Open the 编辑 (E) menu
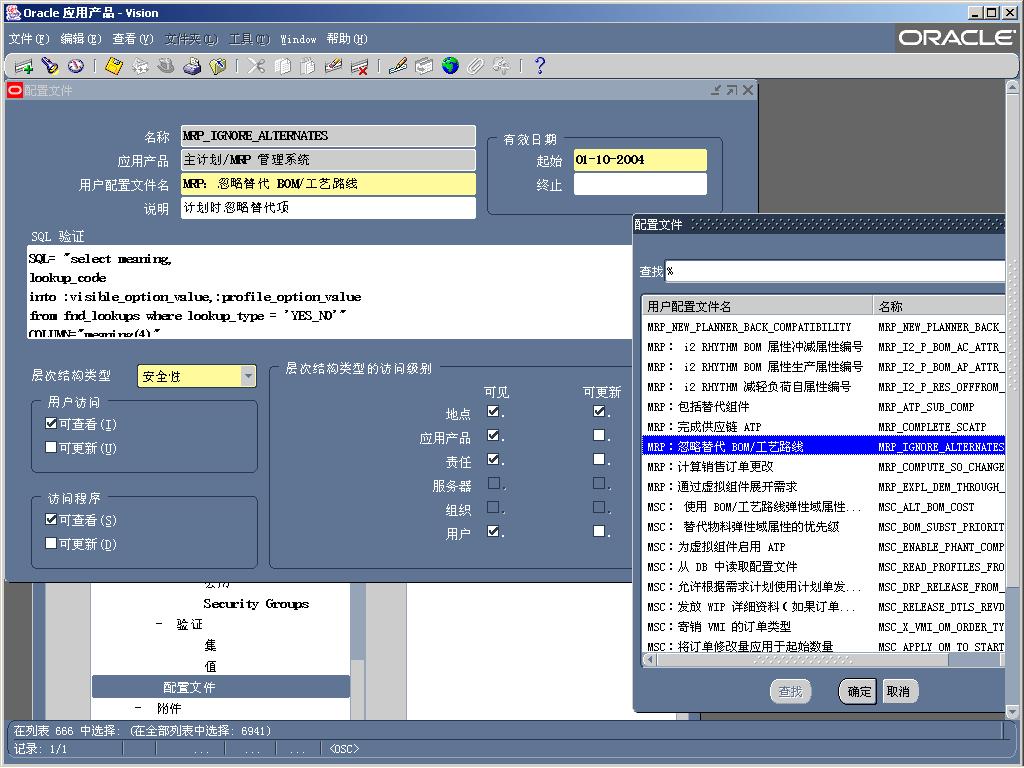The height and width of the screenshot is (768, 1024). (x=81, y=39)
